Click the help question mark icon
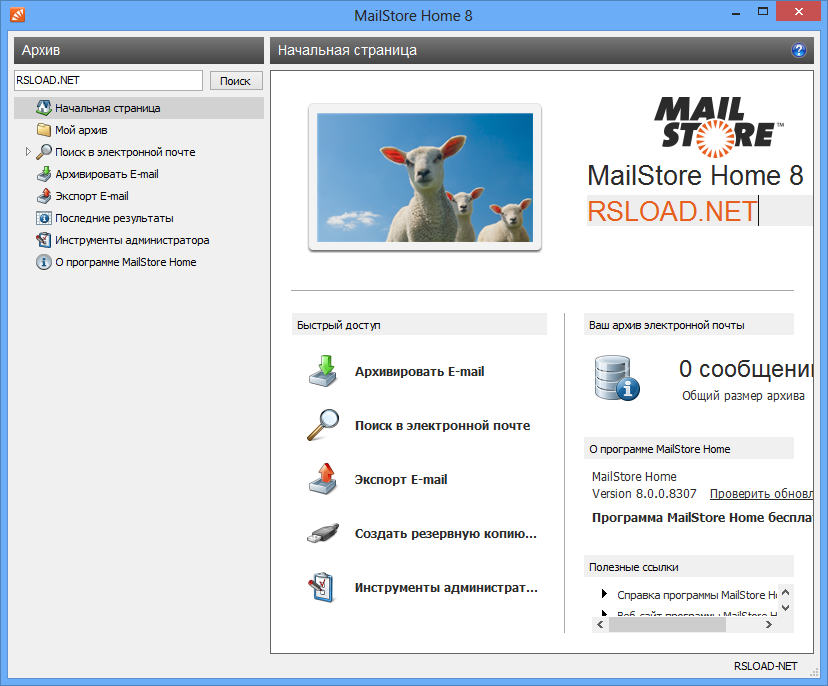This screenshot has height=686, width=828. coord(798,50)
